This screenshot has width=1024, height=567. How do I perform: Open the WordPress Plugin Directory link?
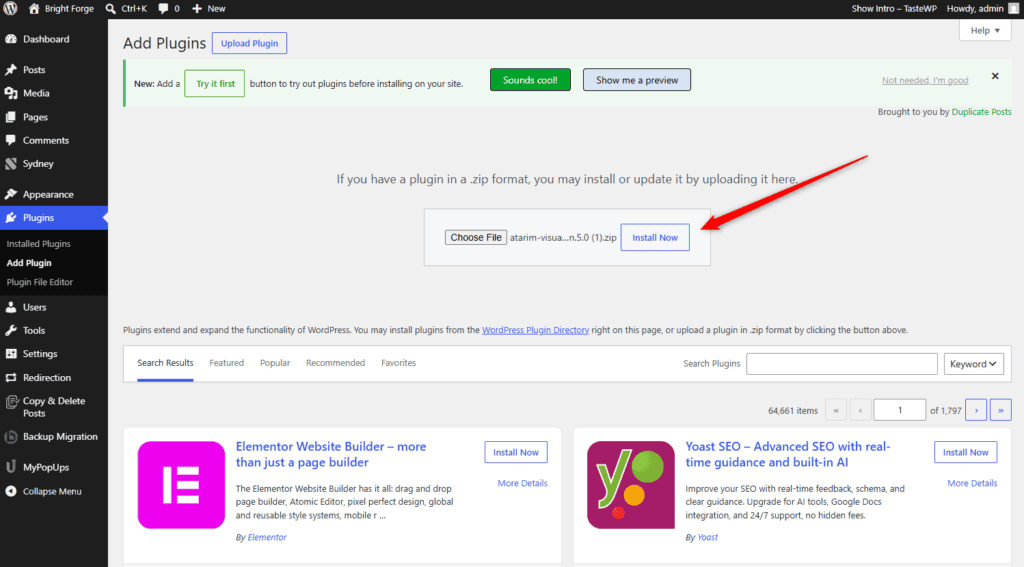pos(536,330)
